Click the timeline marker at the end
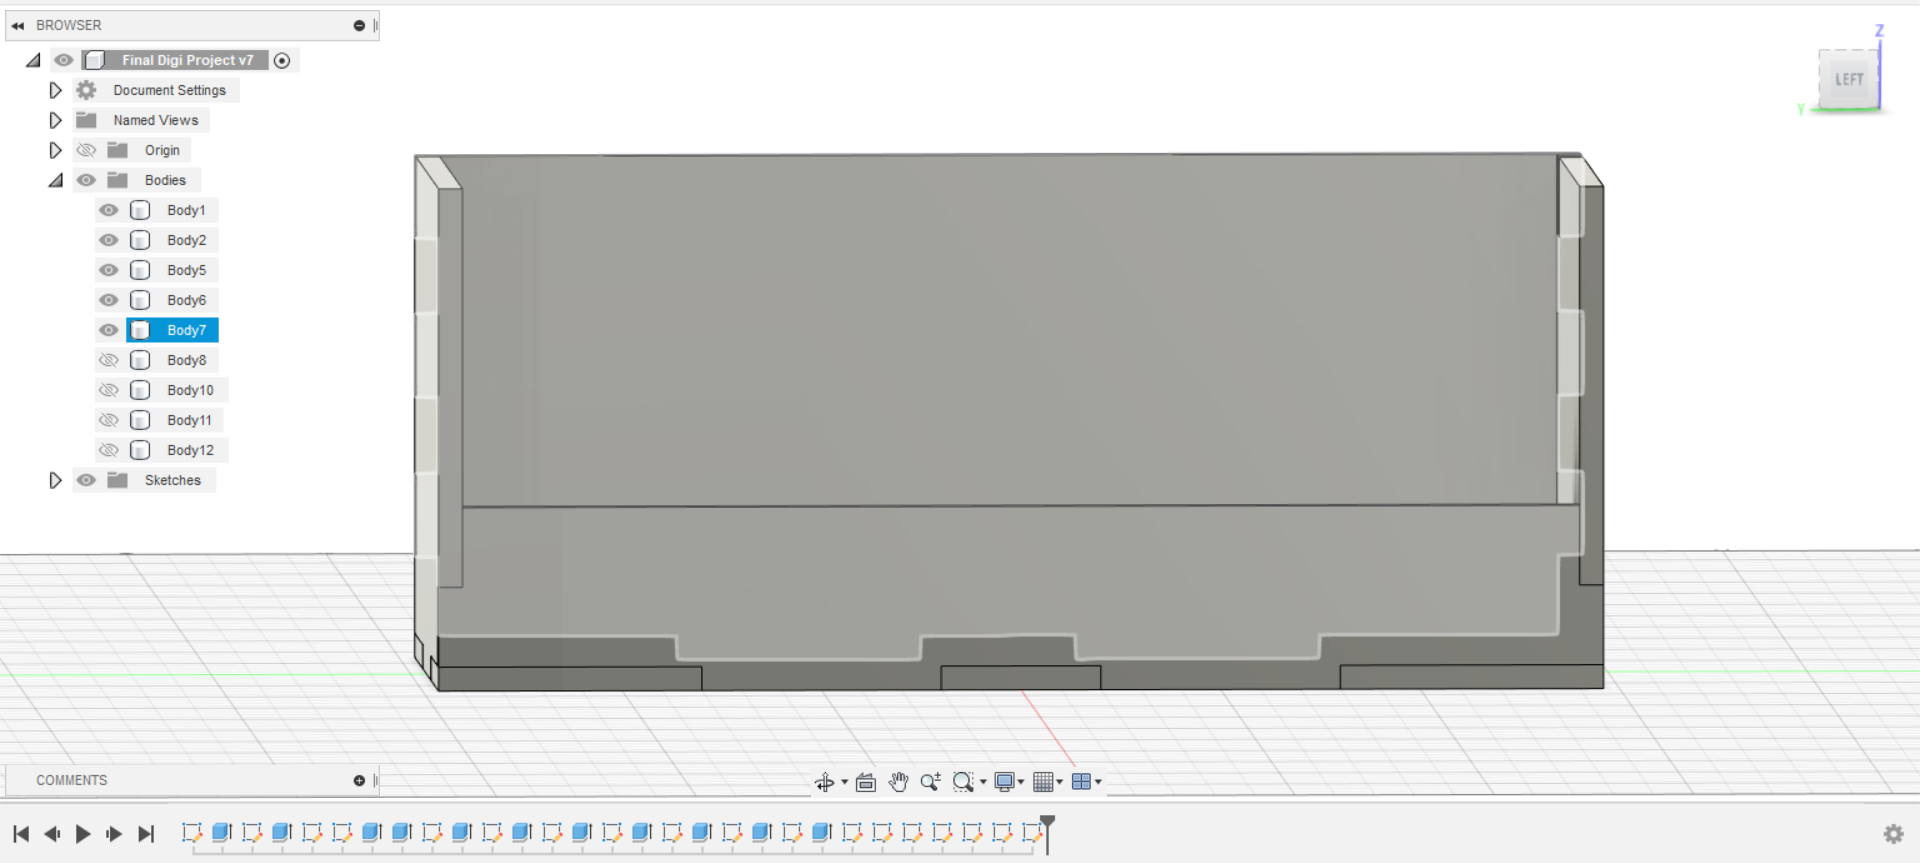The image size is (1920, 863). (x=1047, y=833)
